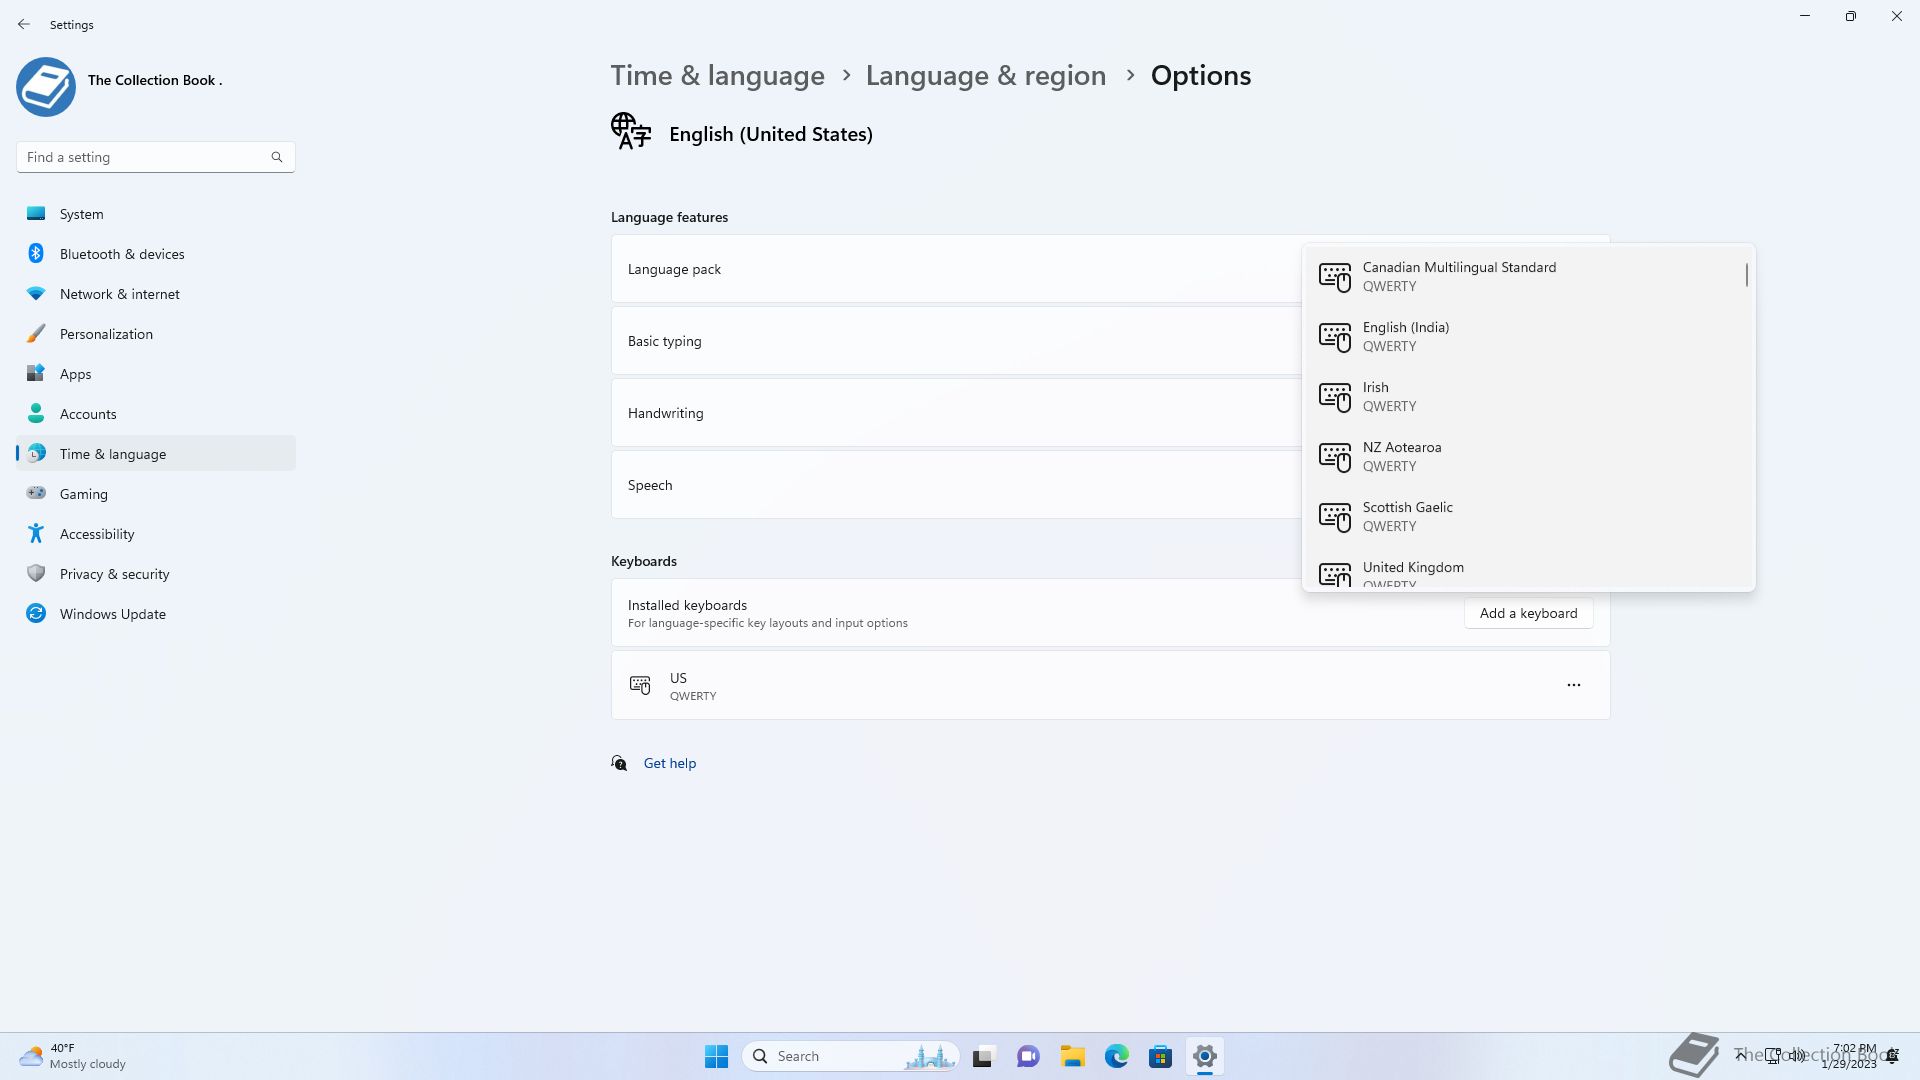This screenshot has width=1920, height=1080.
Task: Open Windows Update in the sidebar
Action: 112,614
